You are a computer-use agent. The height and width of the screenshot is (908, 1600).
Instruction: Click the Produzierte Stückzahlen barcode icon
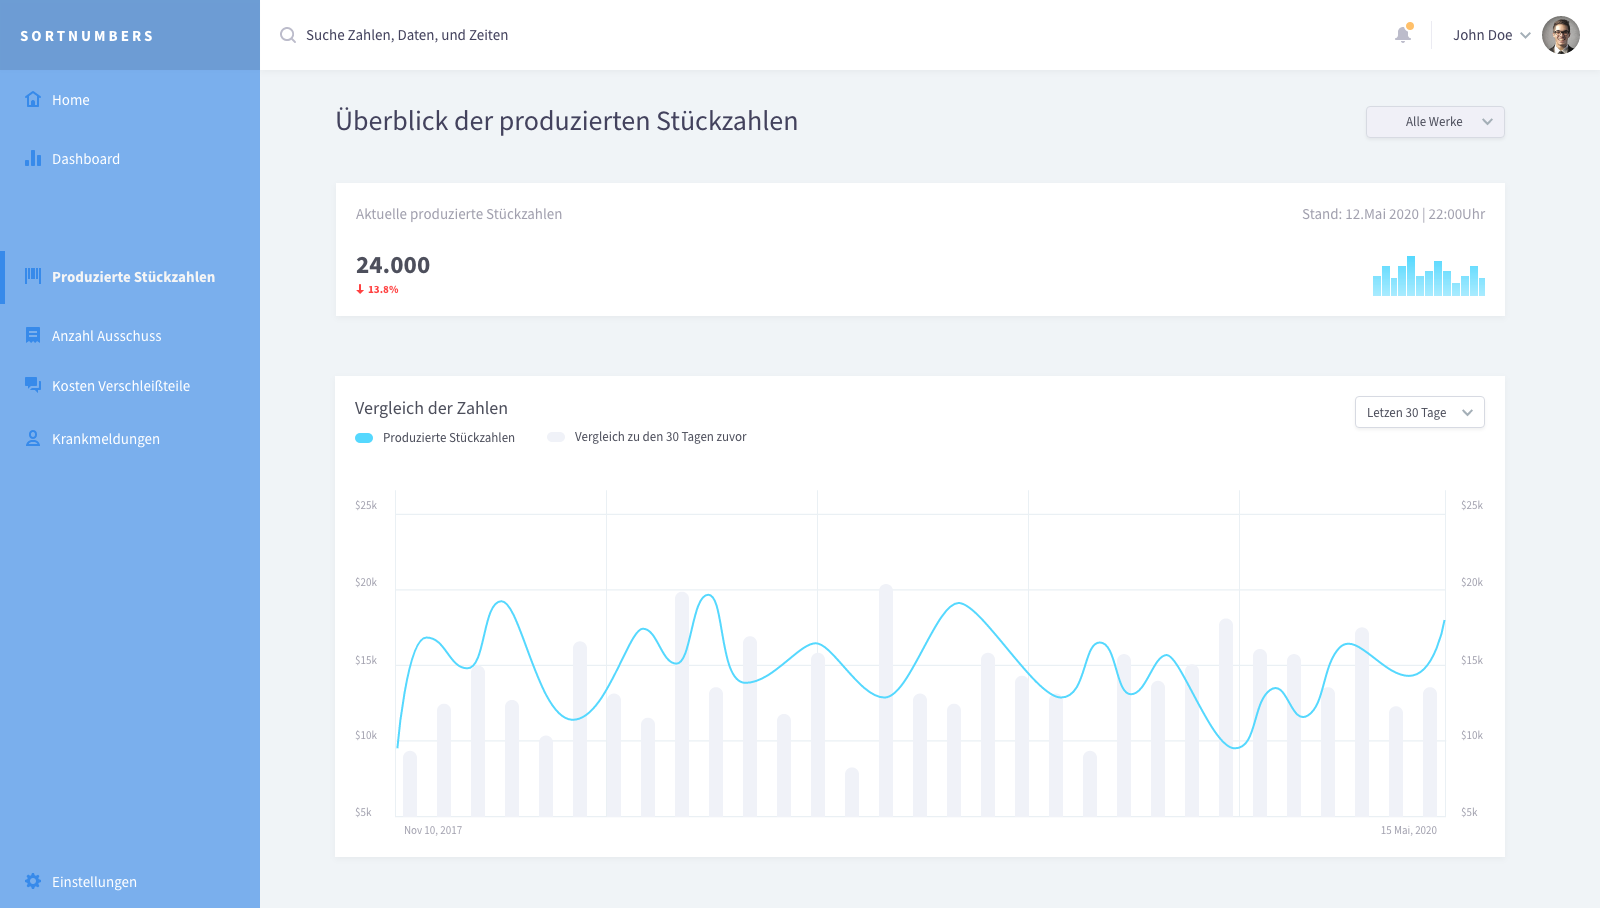33,276
